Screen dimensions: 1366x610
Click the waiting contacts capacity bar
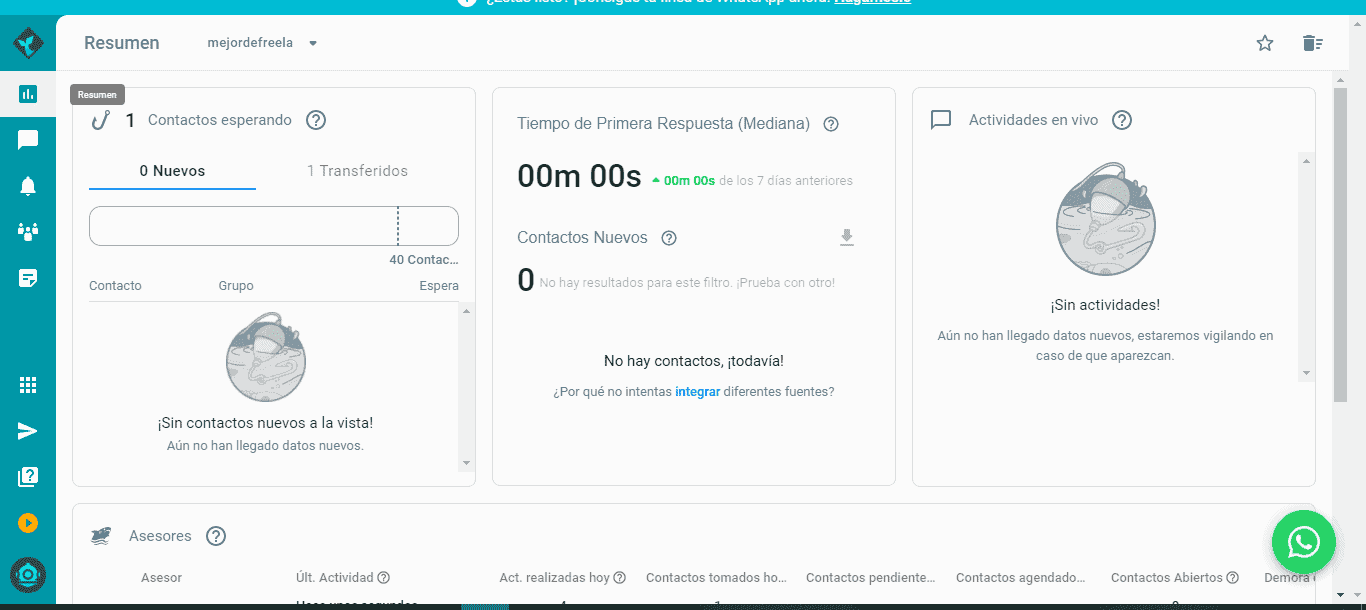(x=273, y=226)
